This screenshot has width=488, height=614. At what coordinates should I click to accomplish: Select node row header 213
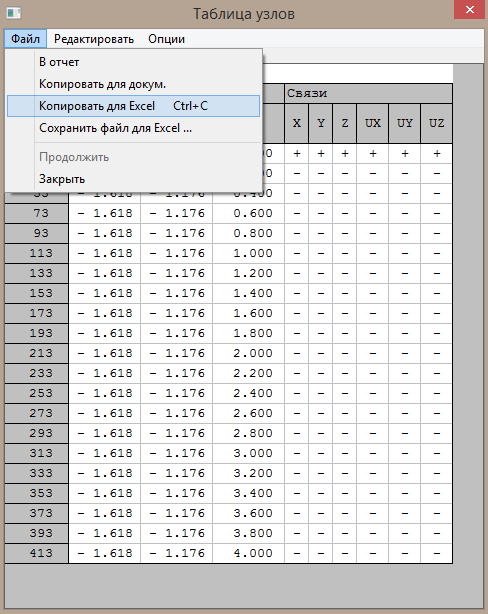click(37, 353)
